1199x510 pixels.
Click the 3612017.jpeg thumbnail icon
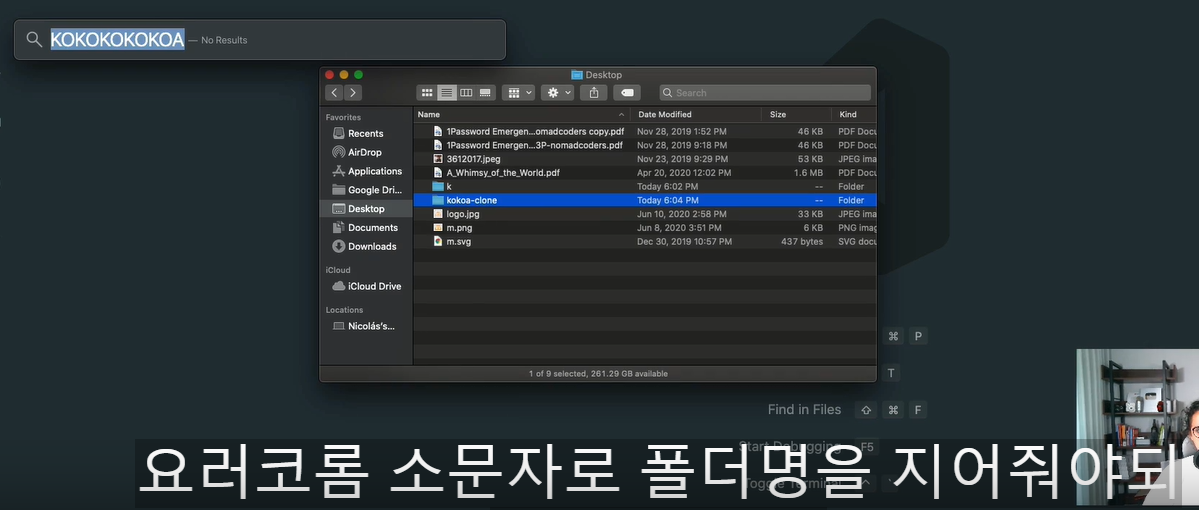(x=437, y=159)
